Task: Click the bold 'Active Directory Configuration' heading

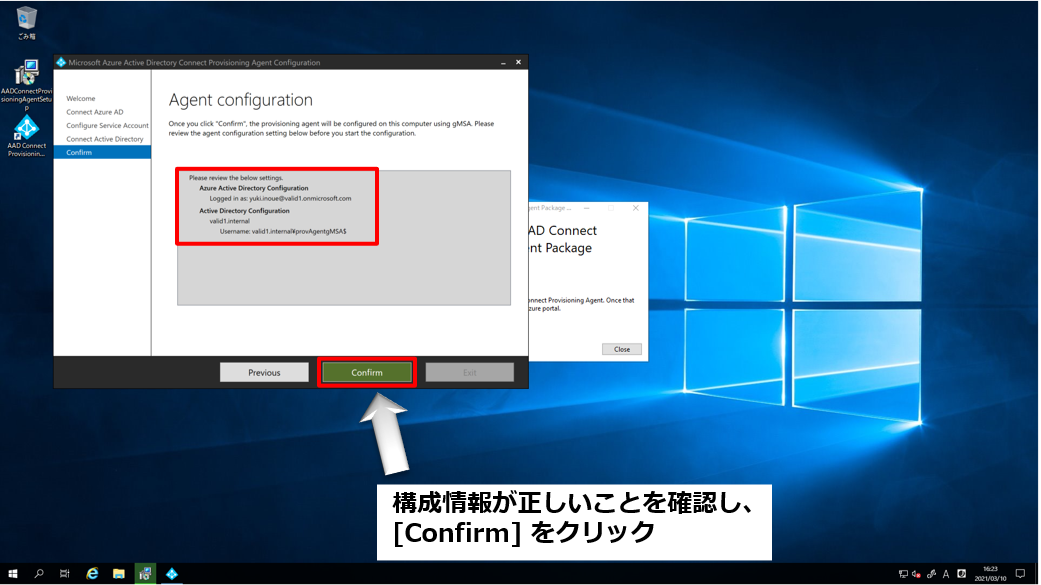Action: click(x=244, y=210)
